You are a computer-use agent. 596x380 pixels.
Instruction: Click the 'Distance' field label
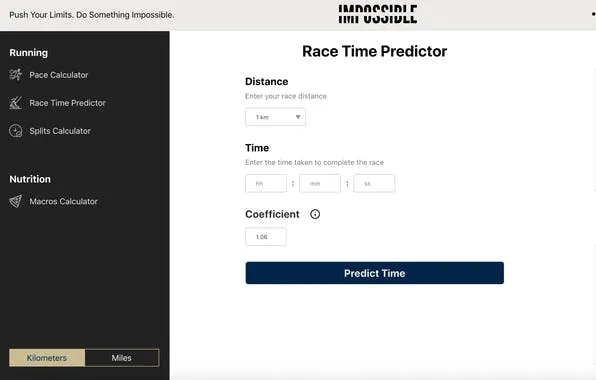coord(267,81)
